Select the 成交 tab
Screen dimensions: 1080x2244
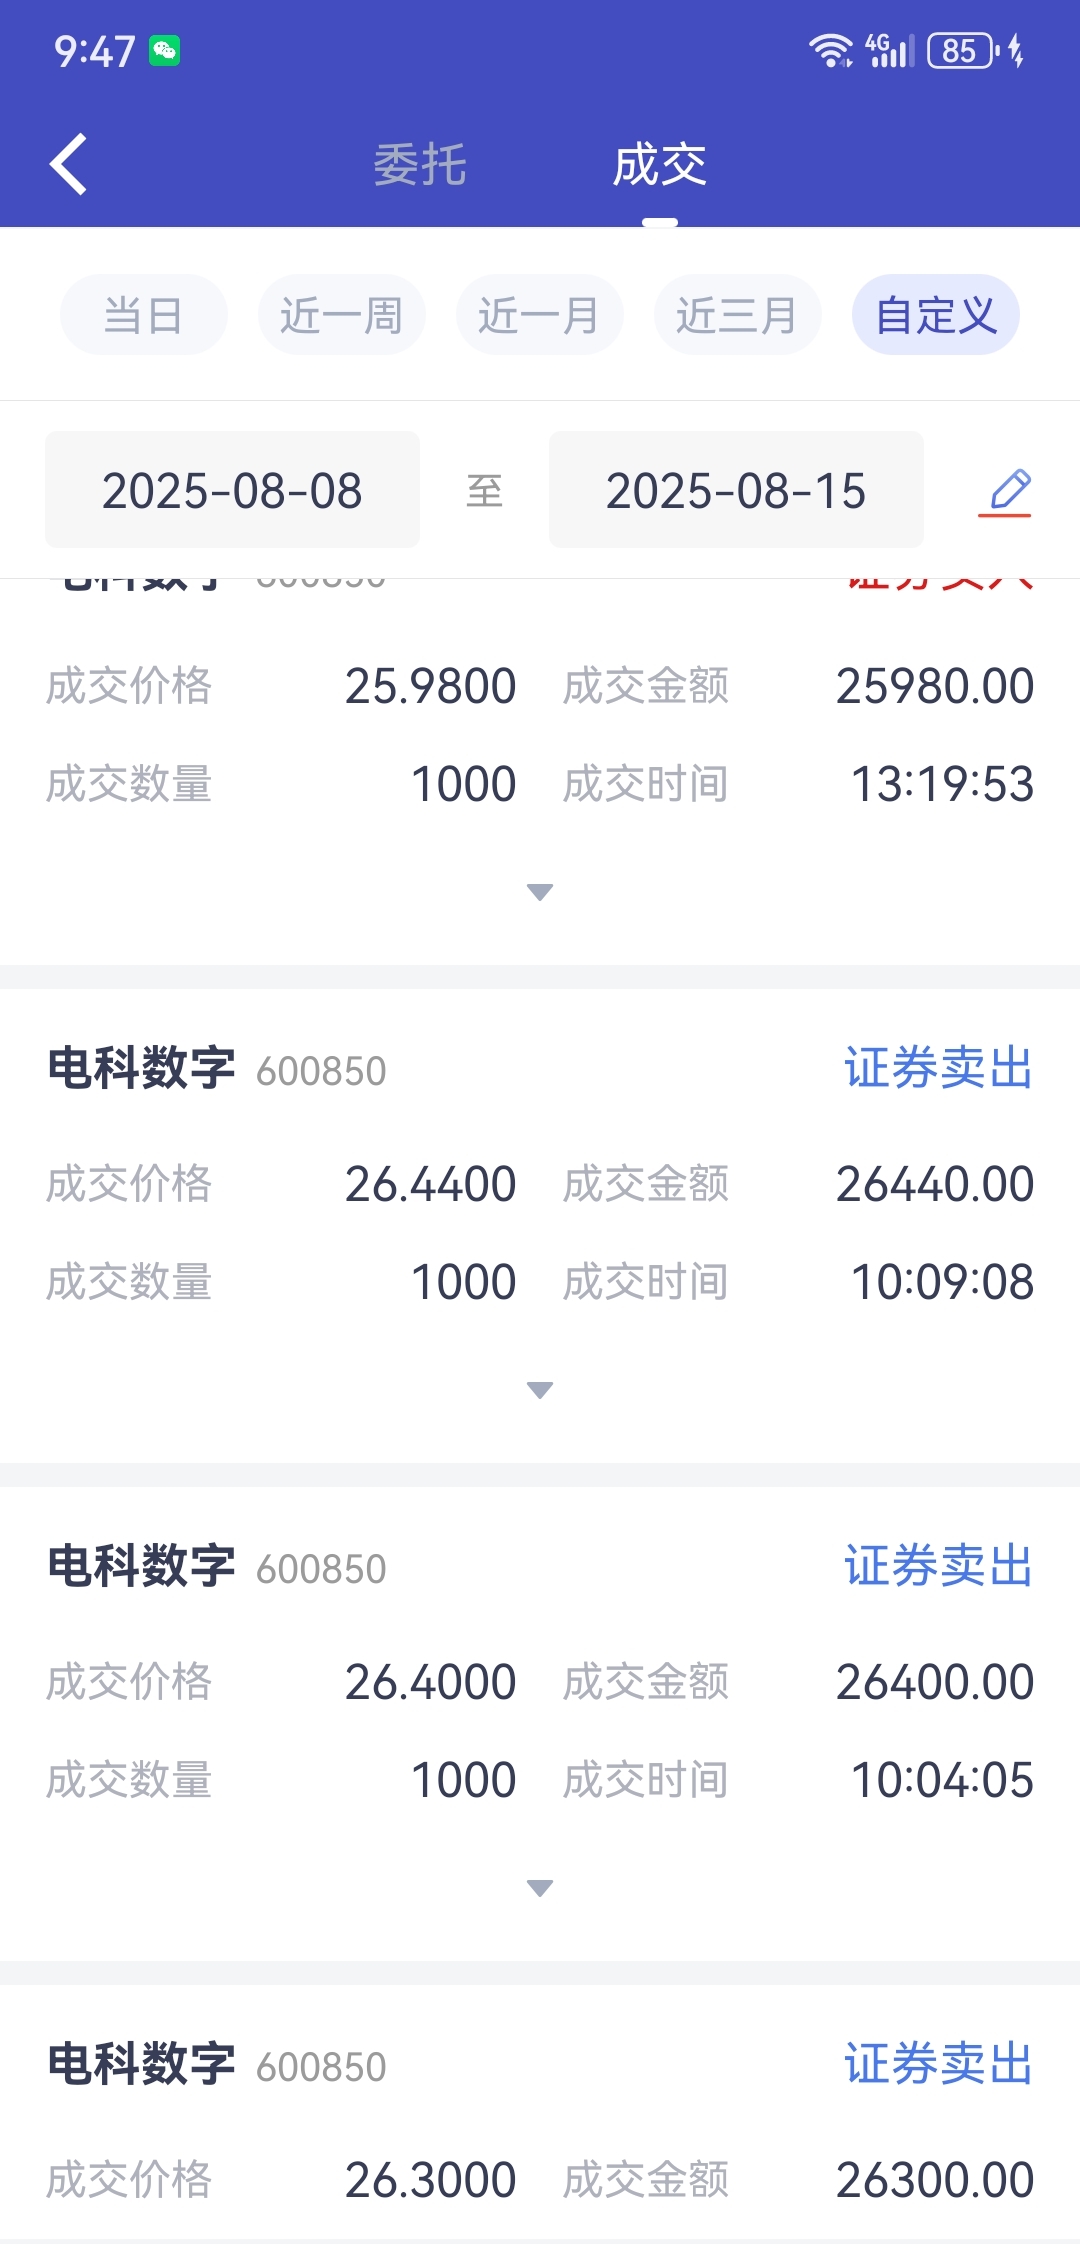(x=660, y=165)
